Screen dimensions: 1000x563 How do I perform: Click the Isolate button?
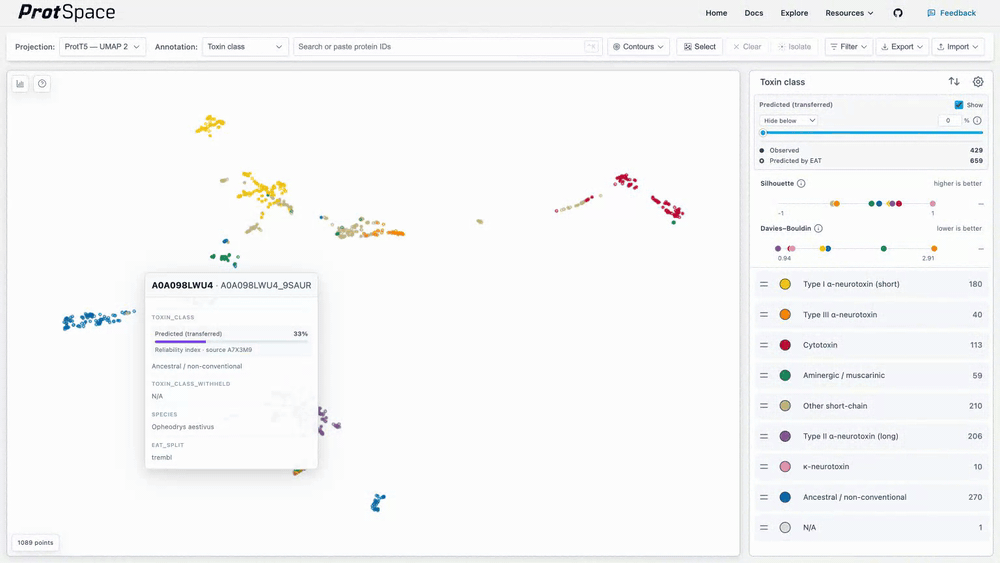pos(795,47)
